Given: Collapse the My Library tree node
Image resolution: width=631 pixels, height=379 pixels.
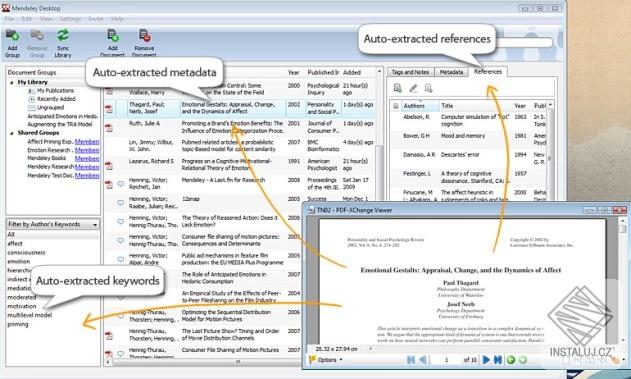Looking at the screenshot, I should 12,82.
